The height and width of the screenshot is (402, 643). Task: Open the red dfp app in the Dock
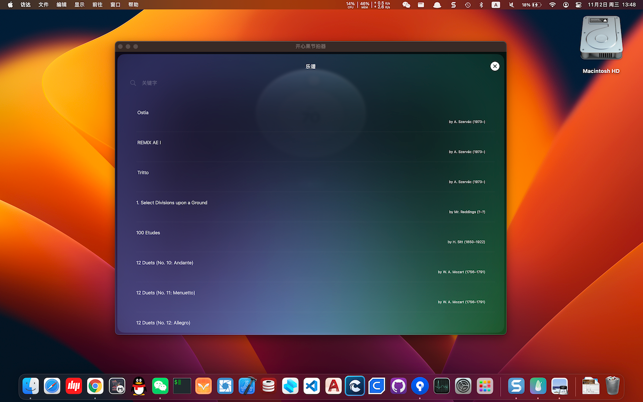point(74,386)
